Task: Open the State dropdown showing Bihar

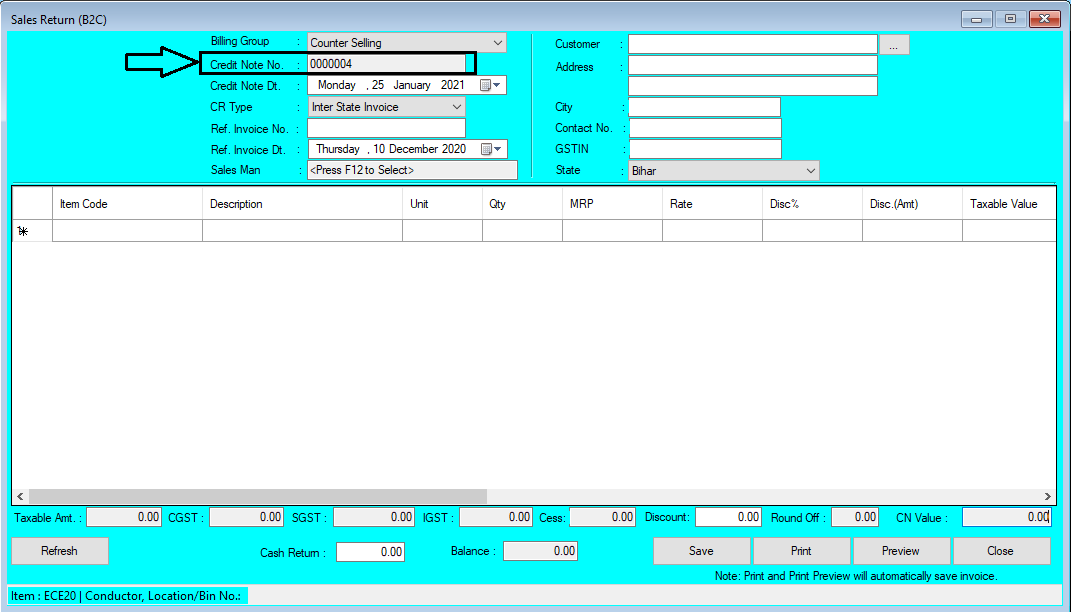Action: point(808,169)
